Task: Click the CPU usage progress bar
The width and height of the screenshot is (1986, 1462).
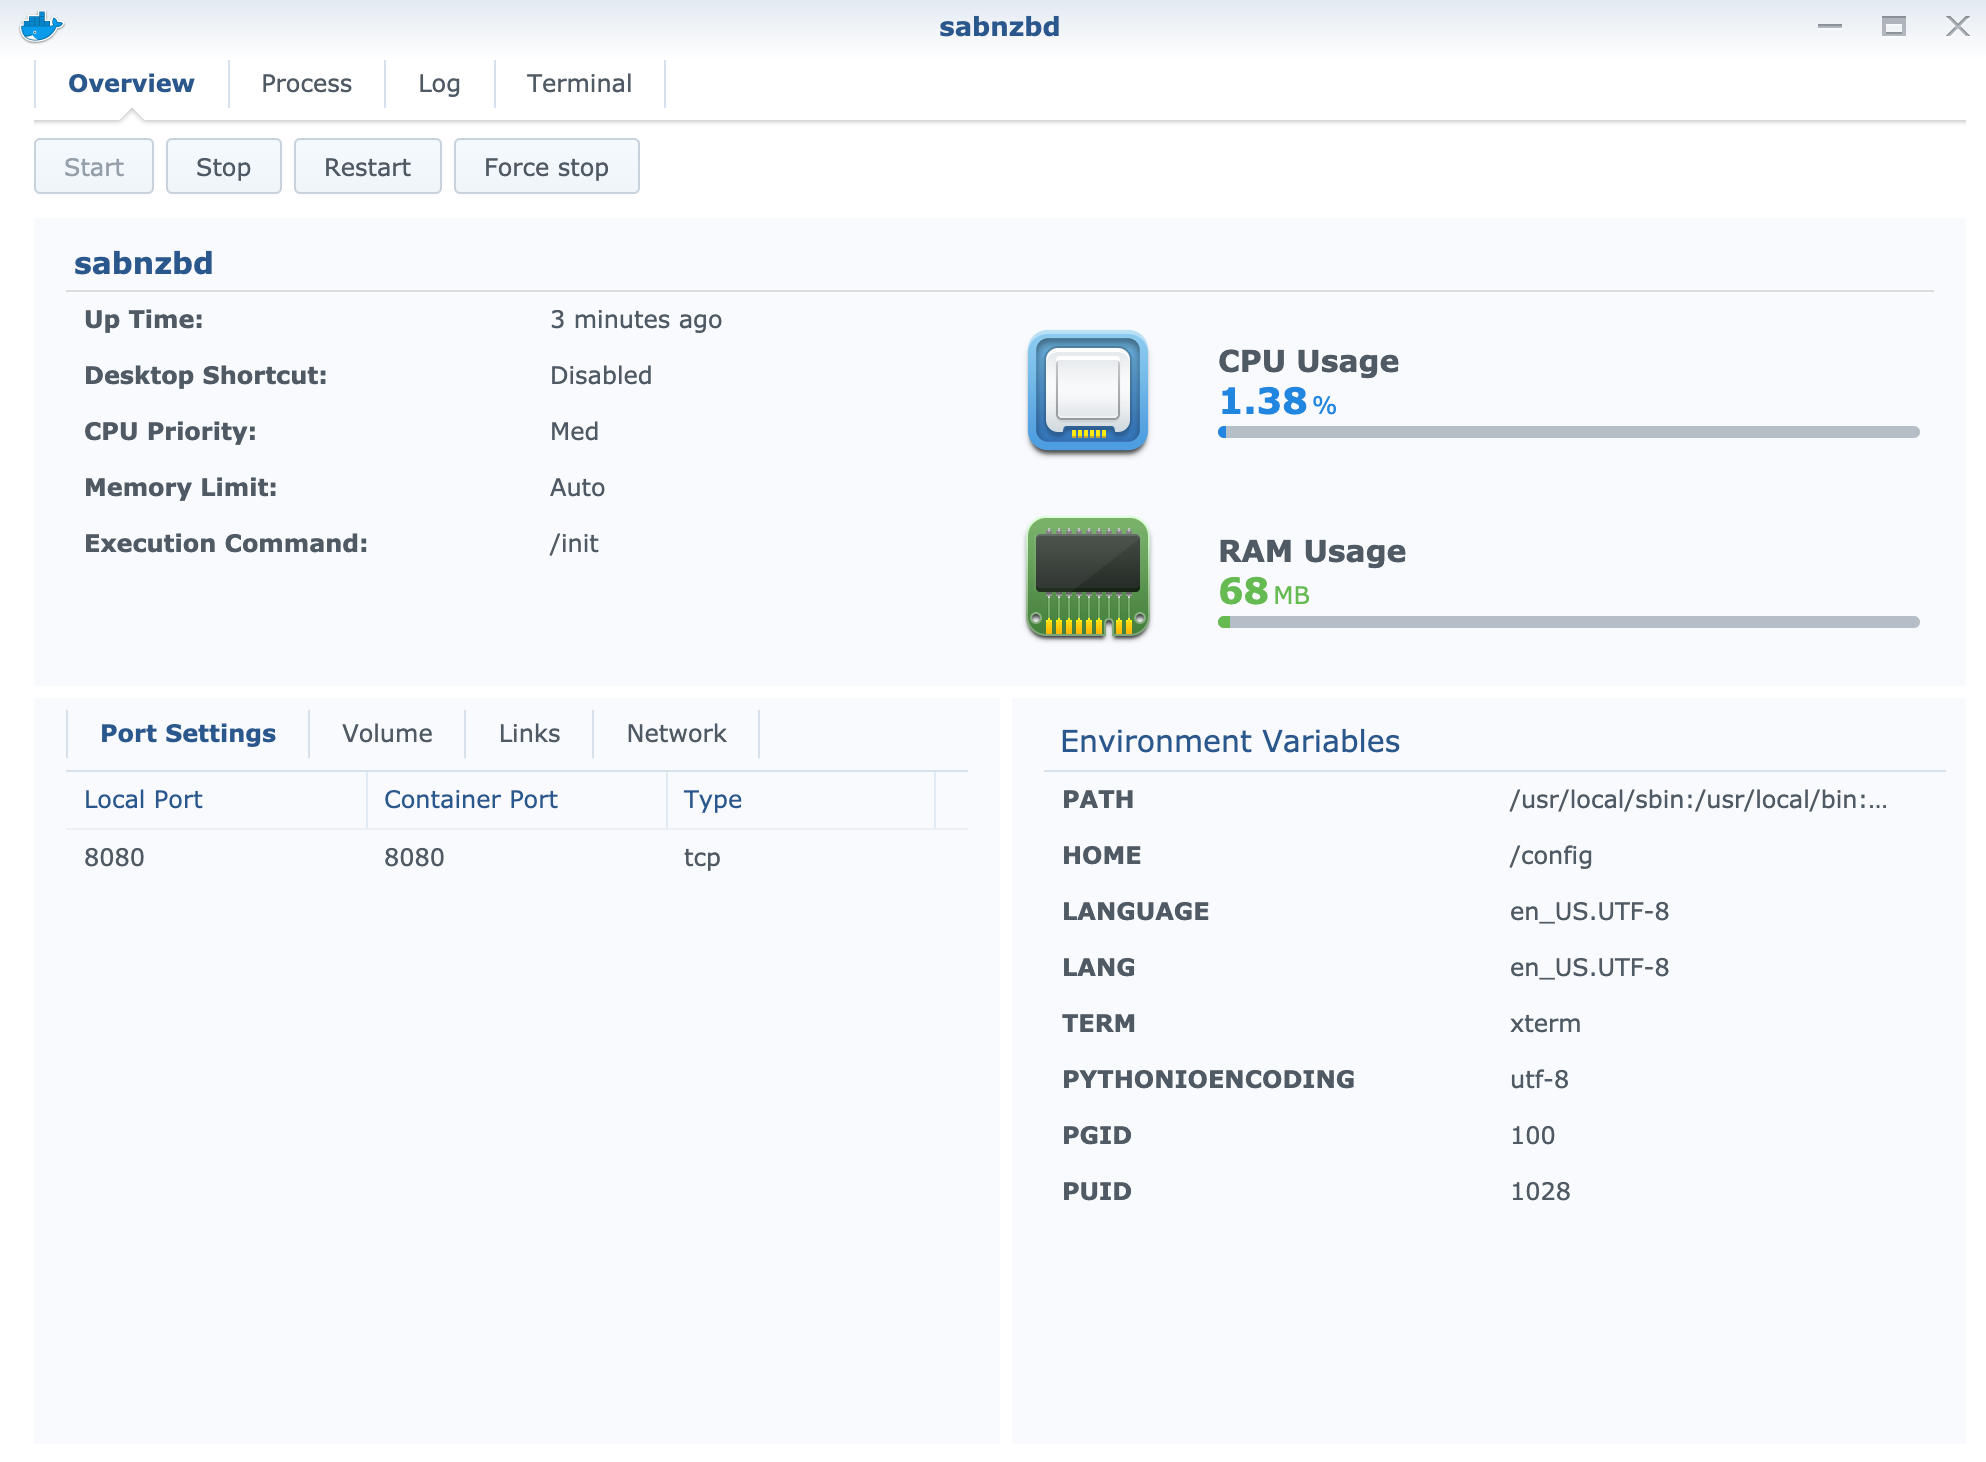Action: 1568,432
